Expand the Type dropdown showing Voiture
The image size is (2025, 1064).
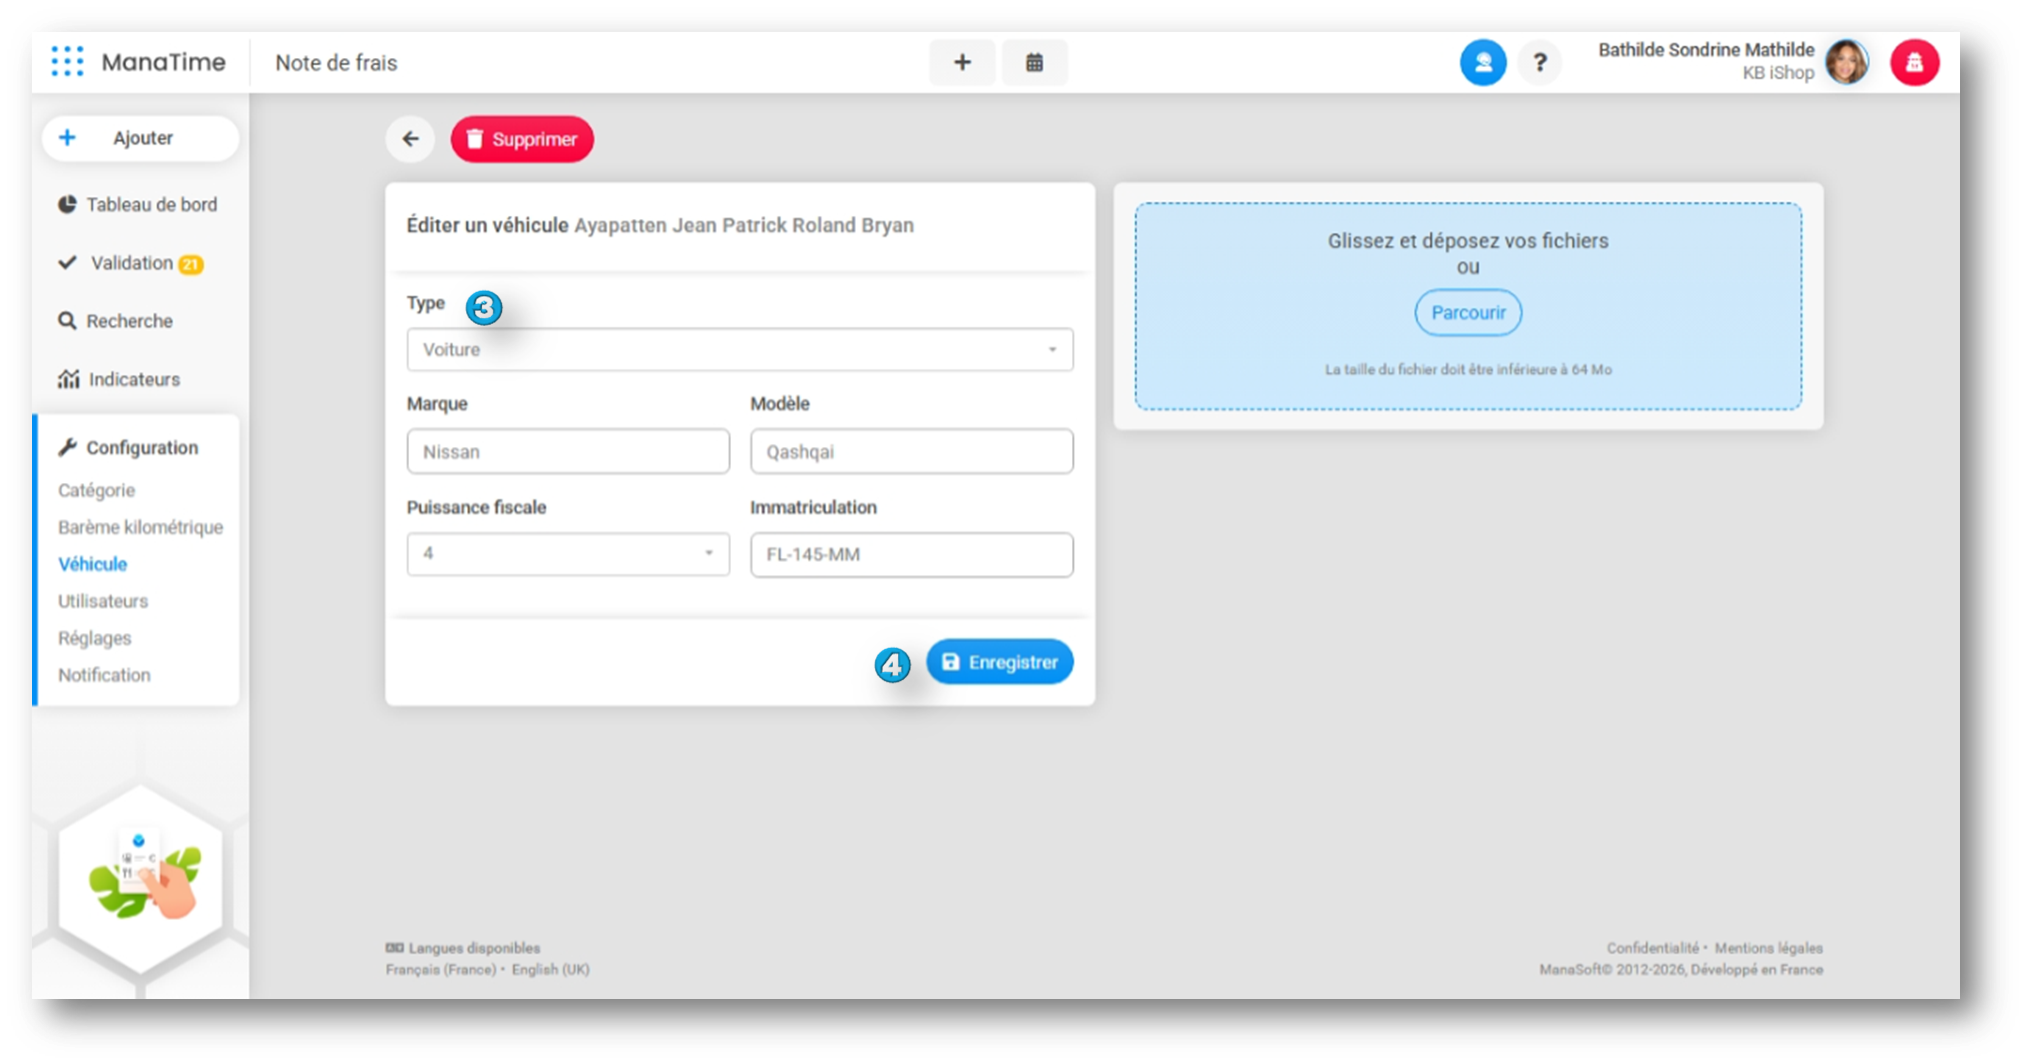pos(739,350)
